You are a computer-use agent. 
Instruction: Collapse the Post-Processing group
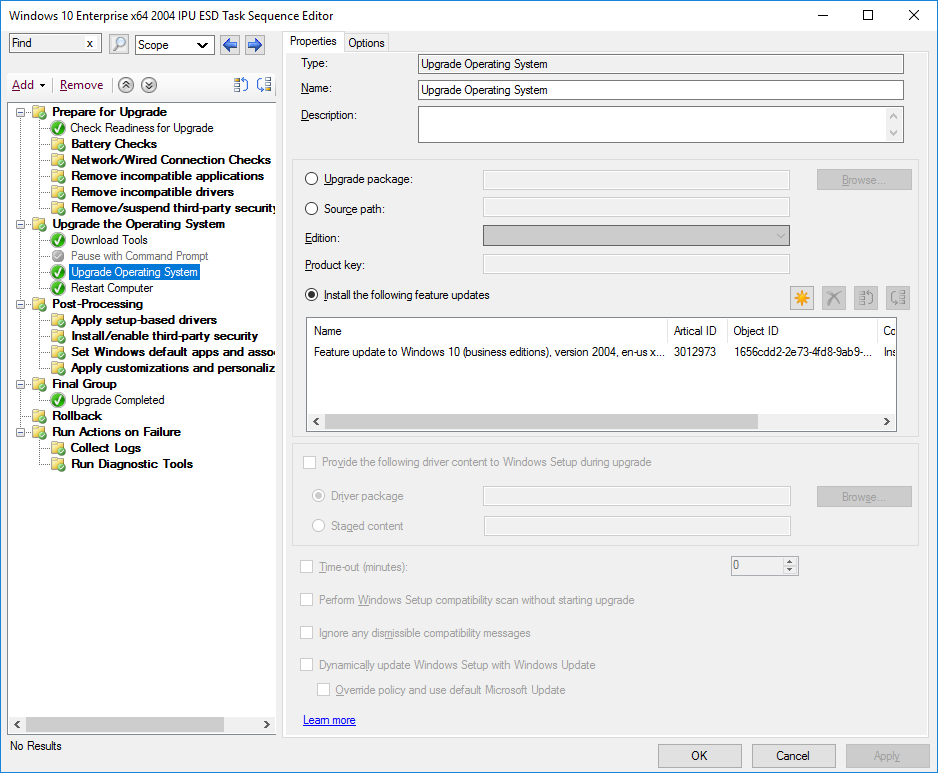20,305
